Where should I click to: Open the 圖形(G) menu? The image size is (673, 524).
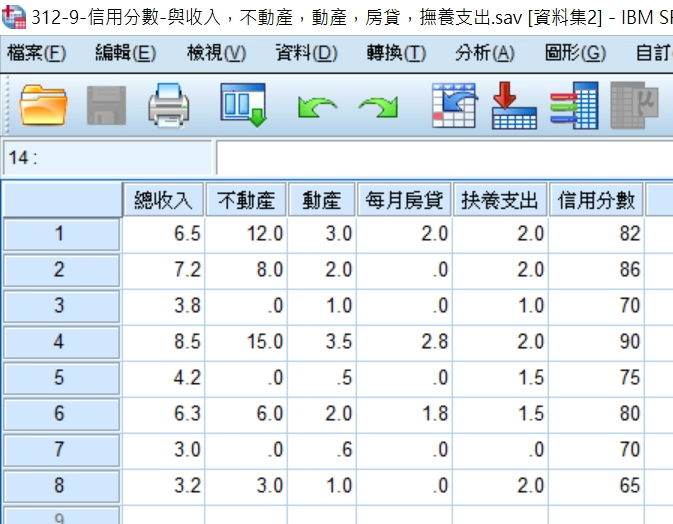(576, 53)
